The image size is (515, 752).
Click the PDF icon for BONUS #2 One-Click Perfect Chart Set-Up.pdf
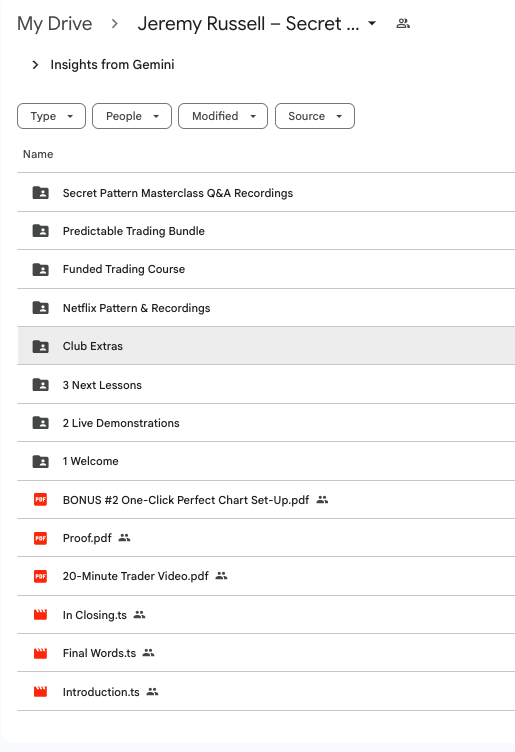(40, 500)
